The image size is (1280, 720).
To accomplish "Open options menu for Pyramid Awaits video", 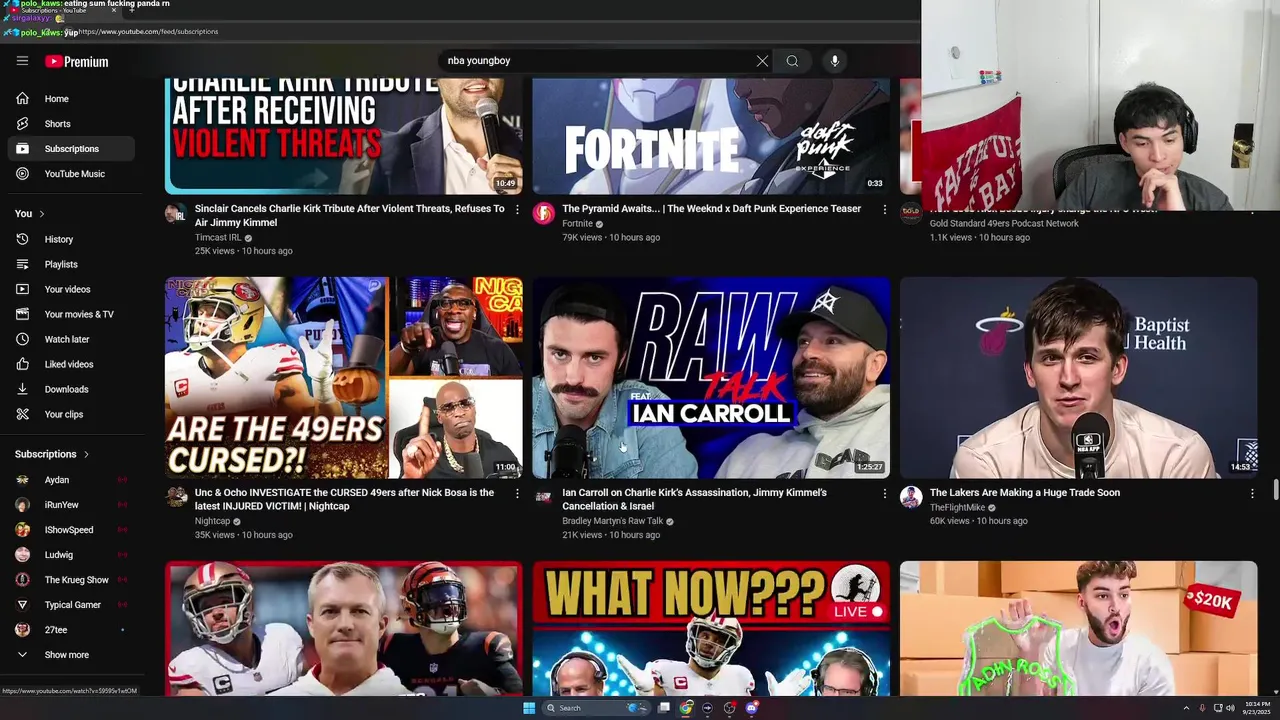I will pyautogui.click(x=884, y=210).
